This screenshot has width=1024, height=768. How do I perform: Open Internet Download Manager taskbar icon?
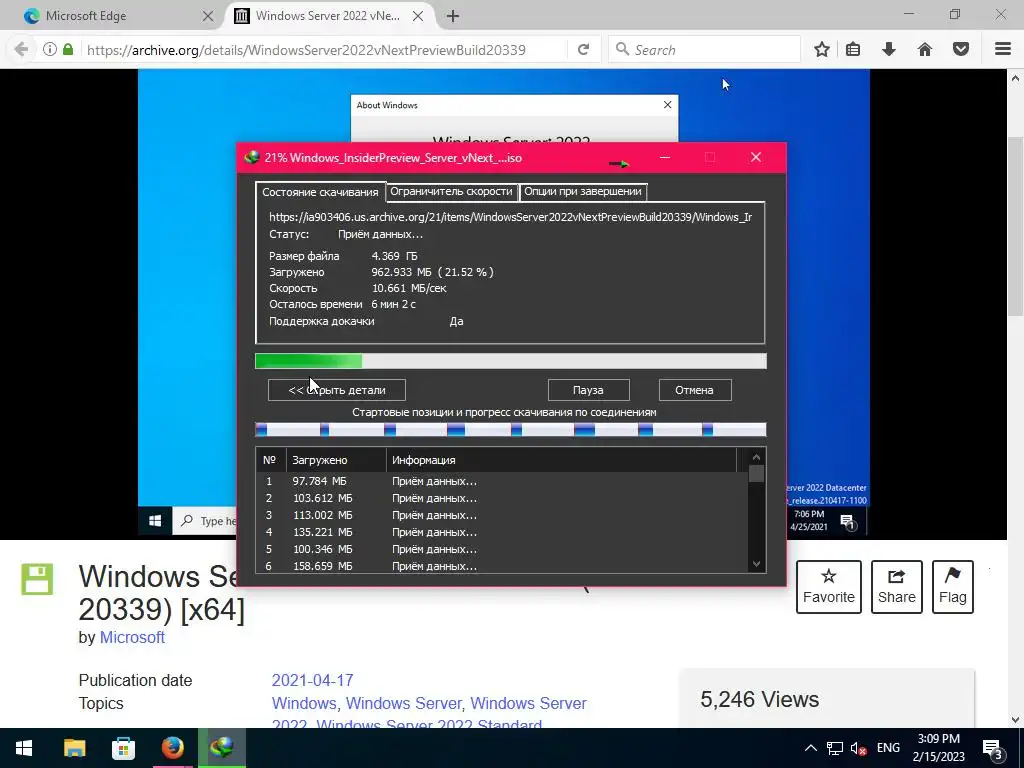(x=222, y=748)
